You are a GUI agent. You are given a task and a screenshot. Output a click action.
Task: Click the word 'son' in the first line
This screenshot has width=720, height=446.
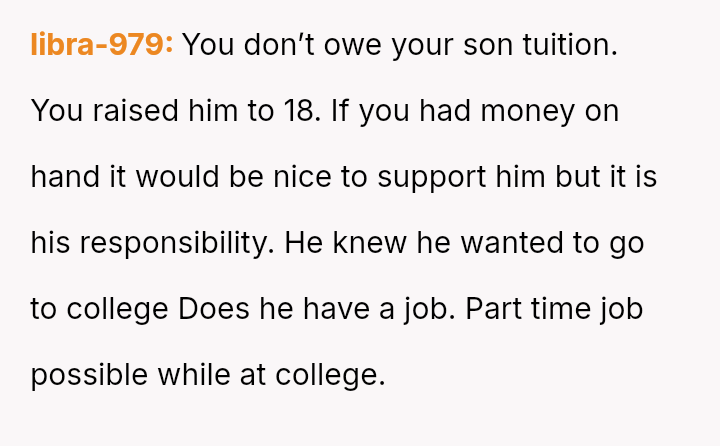click(x=488, y=45)
